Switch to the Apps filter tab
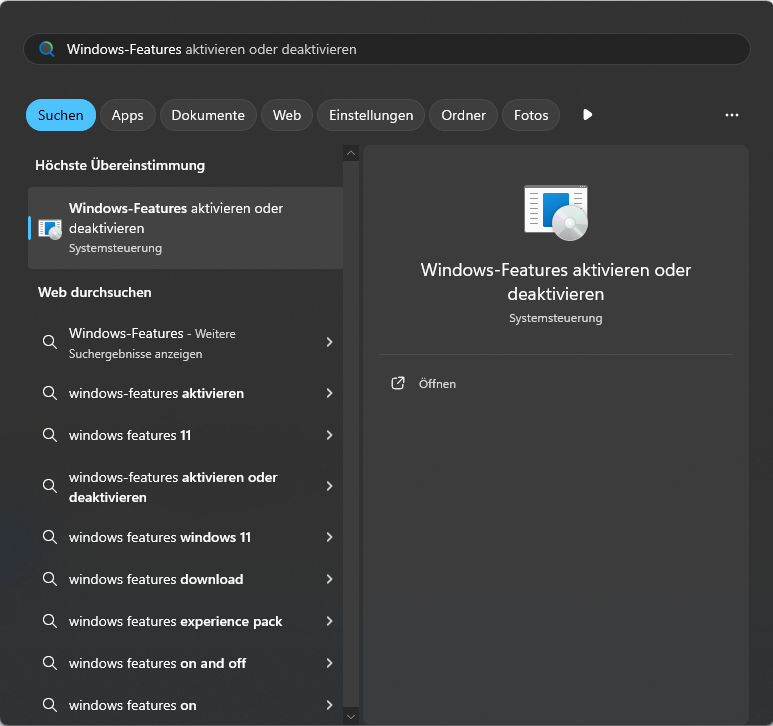 click(127, 115)
